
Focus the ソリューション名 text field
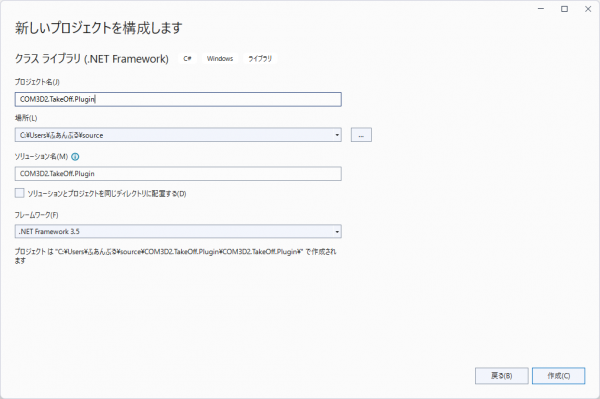tap(178, 174)
